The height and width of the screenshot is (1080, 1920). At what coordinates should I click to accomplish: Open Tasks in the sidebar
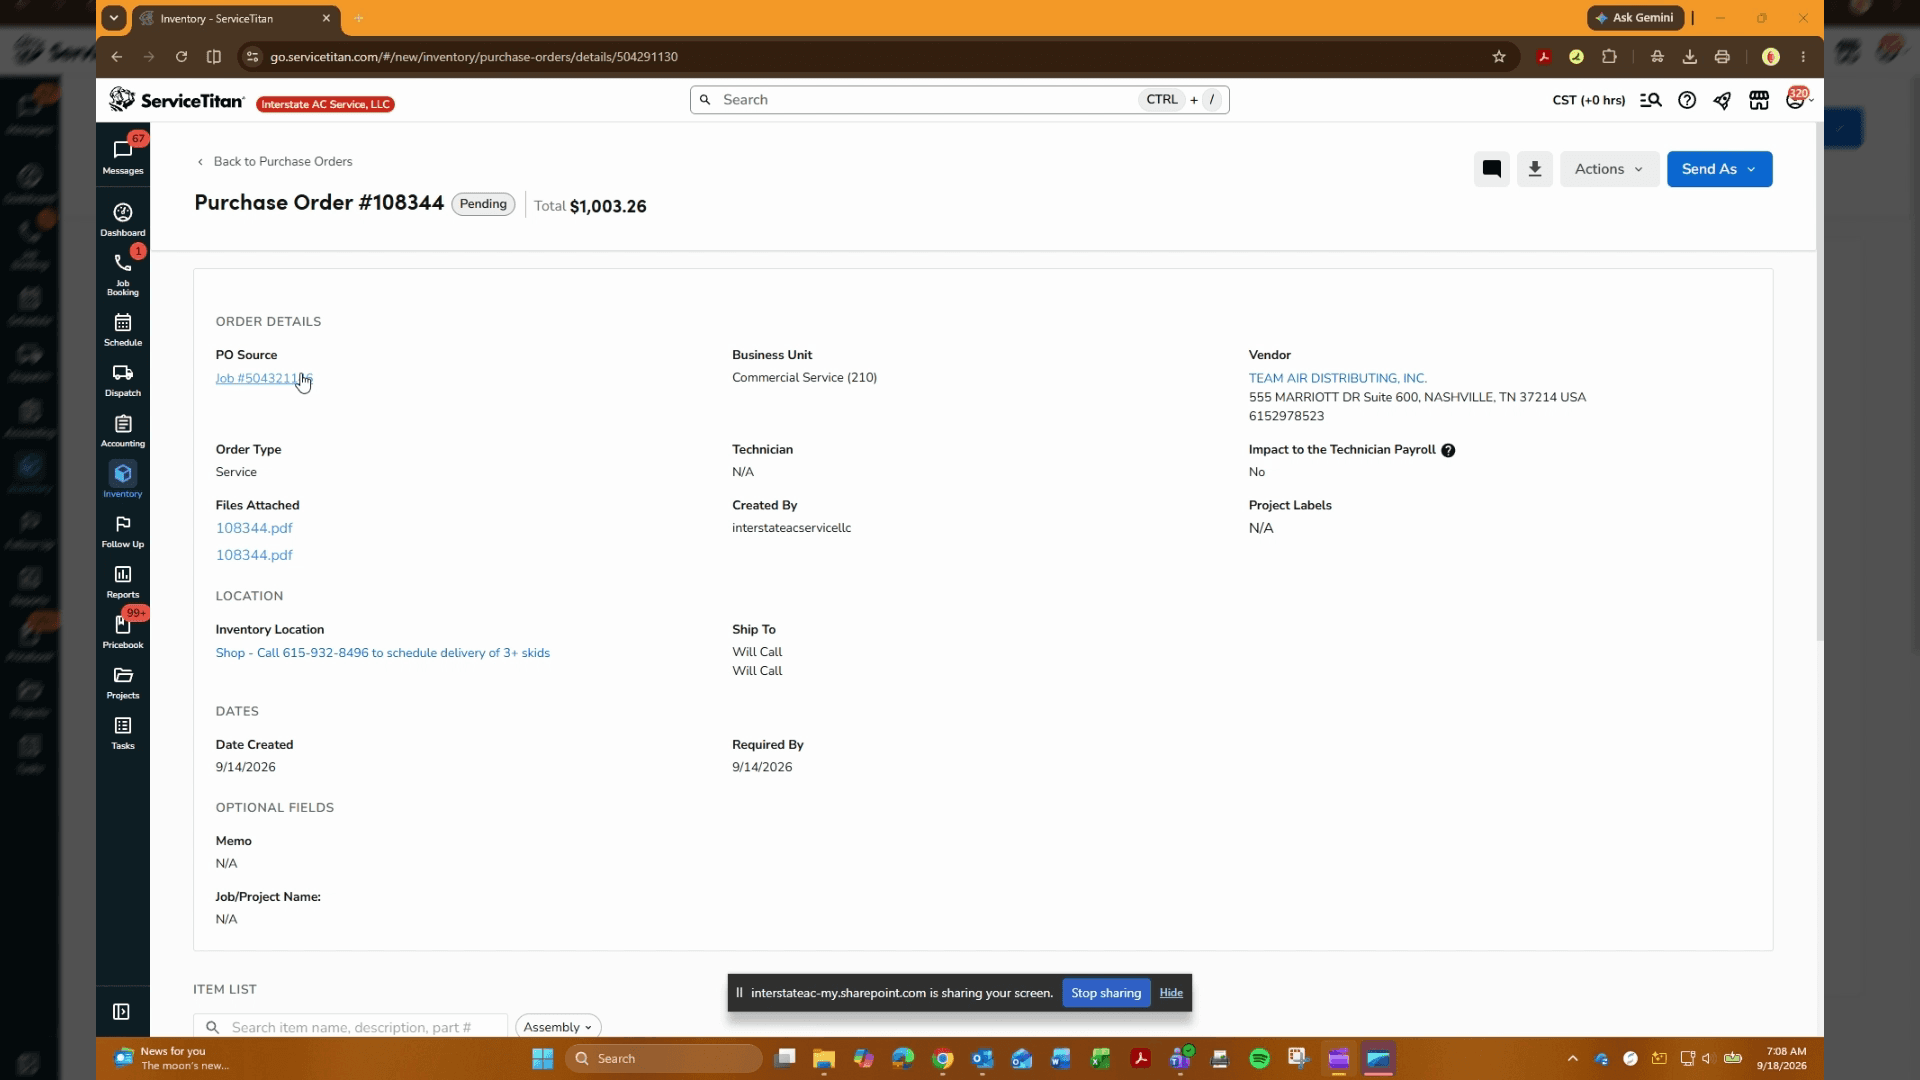click(x=123, y=732)
